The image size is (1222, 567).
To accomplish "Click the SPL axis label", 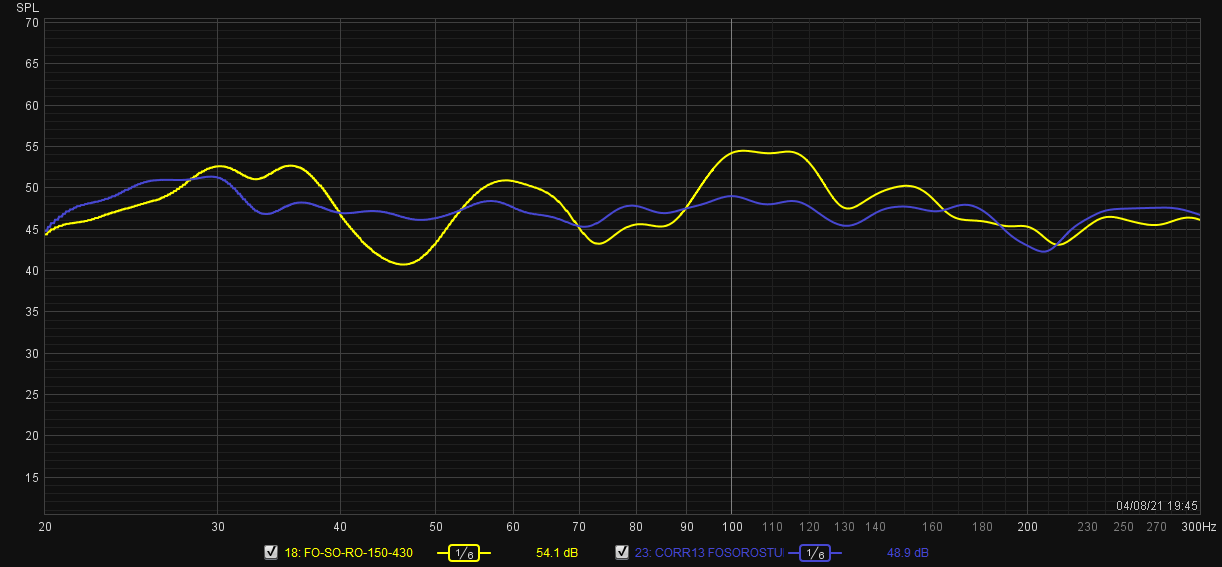I will coord(27,7).
